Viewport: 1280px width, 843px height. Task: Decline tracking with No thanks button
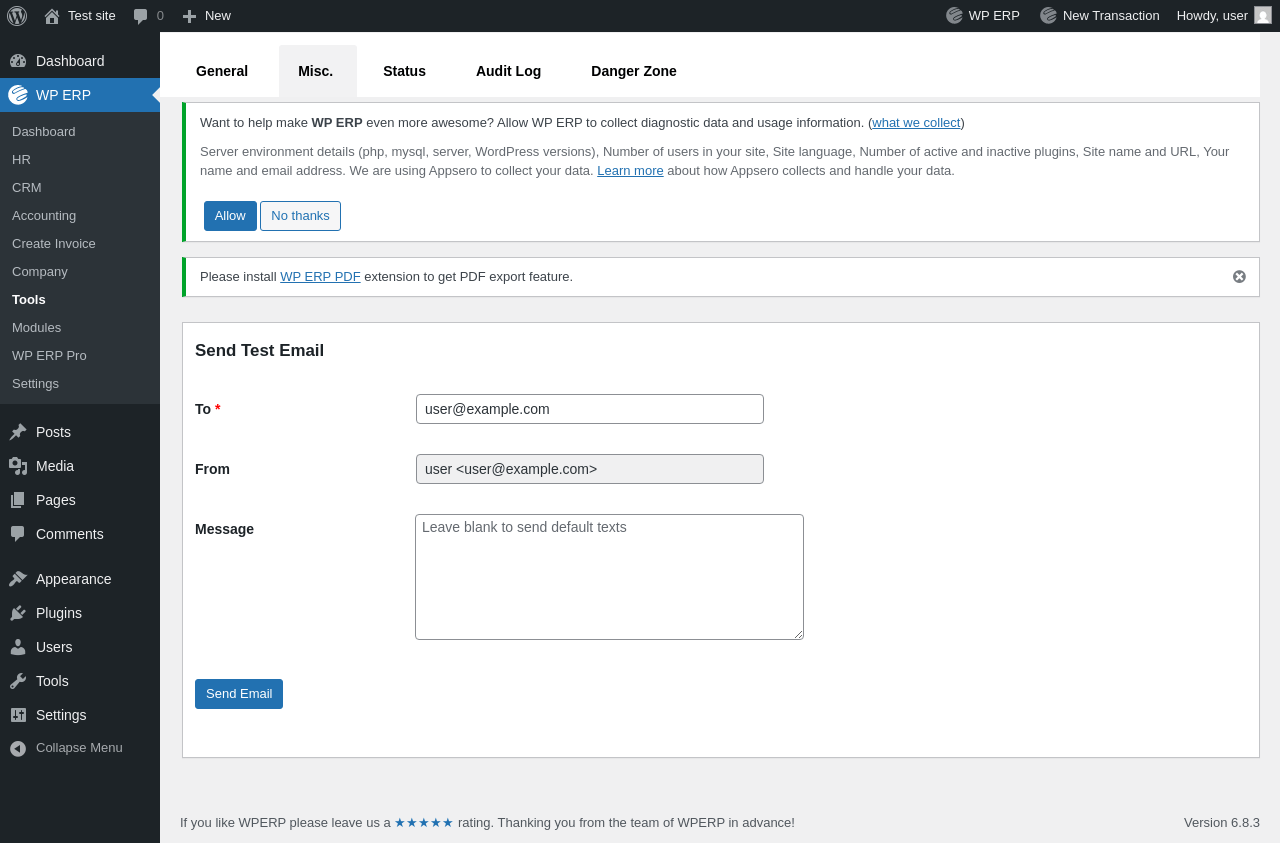[x=300, y=216]
